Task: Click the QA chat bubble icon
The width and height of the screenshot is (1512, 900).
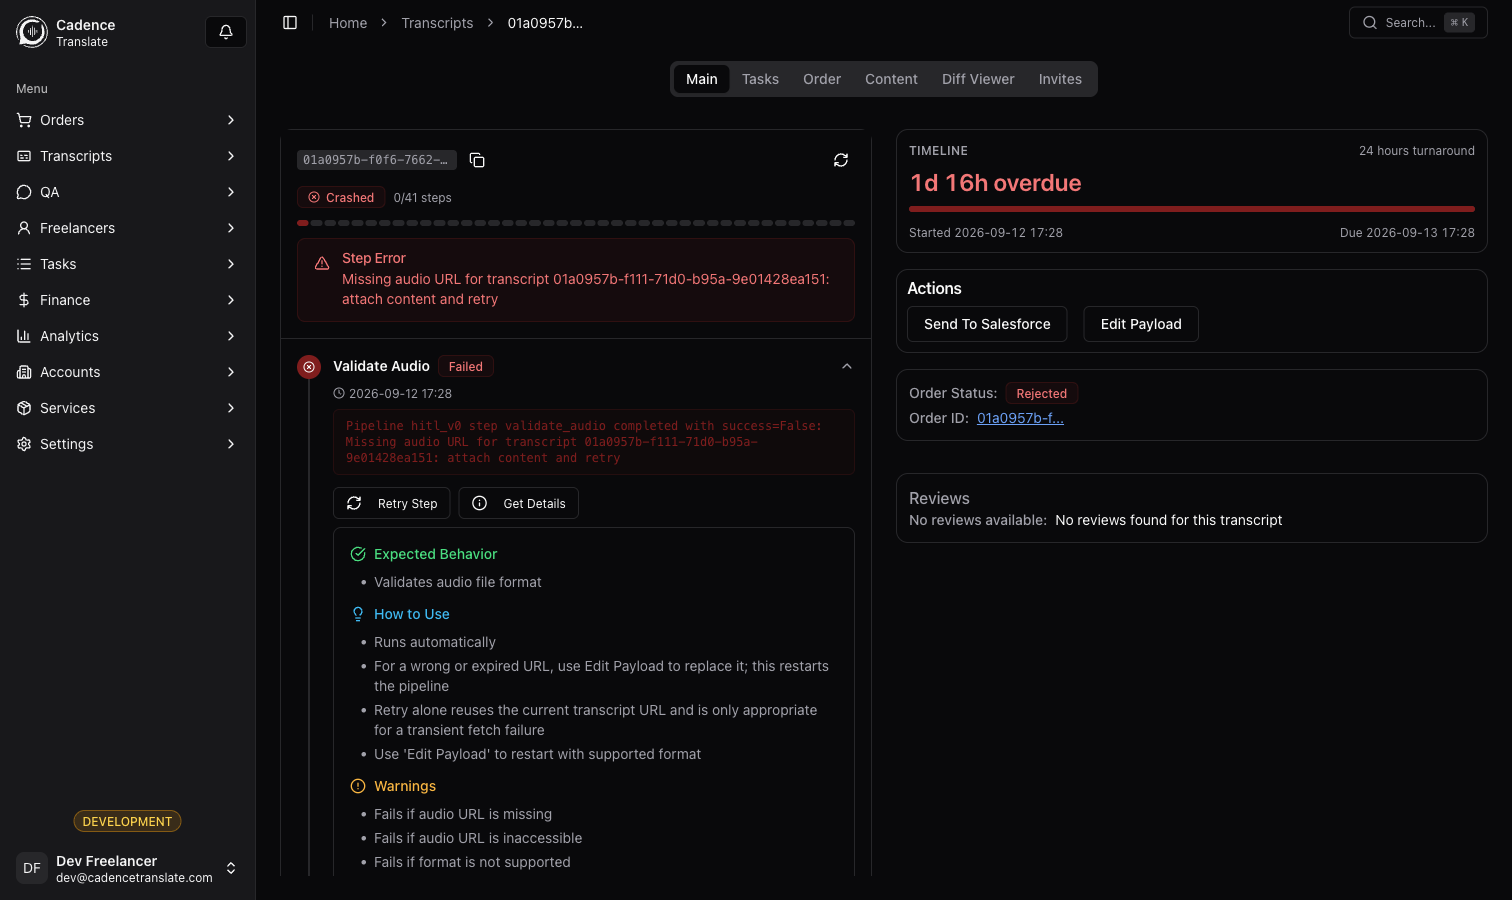Action: point(24,192)
